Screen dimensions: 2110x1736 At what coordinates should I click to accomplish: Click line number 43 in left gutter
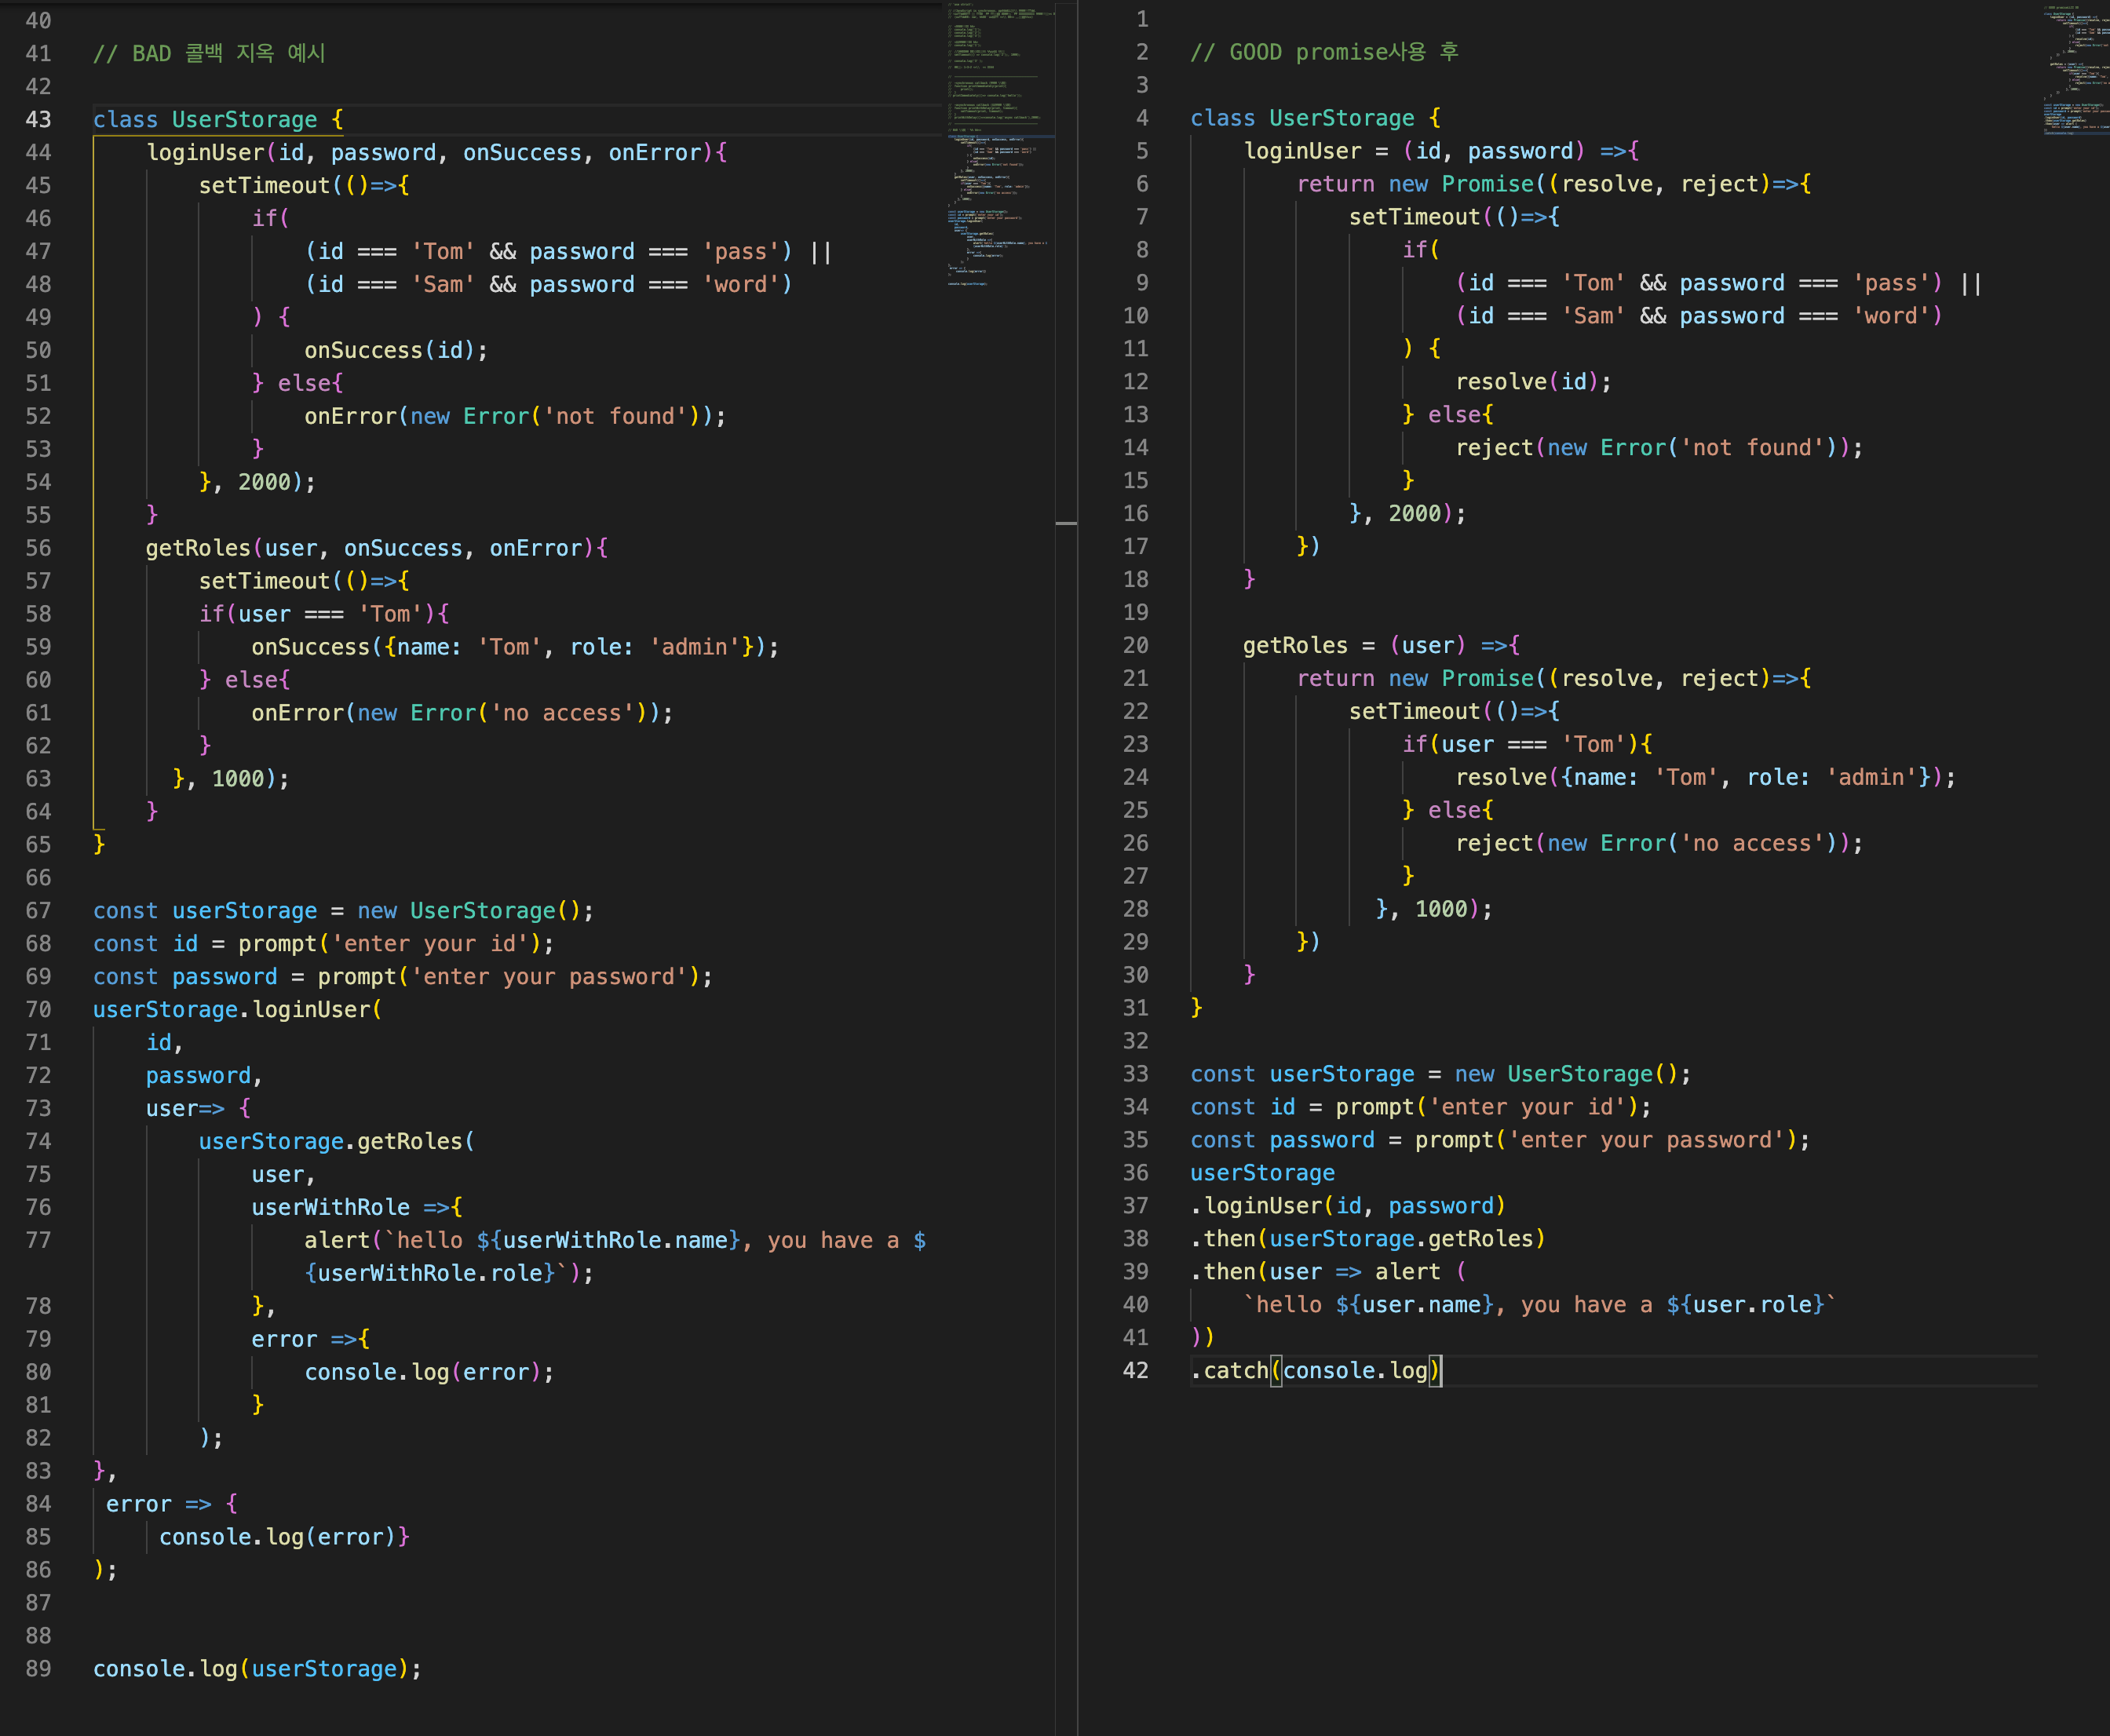(38, 119)
